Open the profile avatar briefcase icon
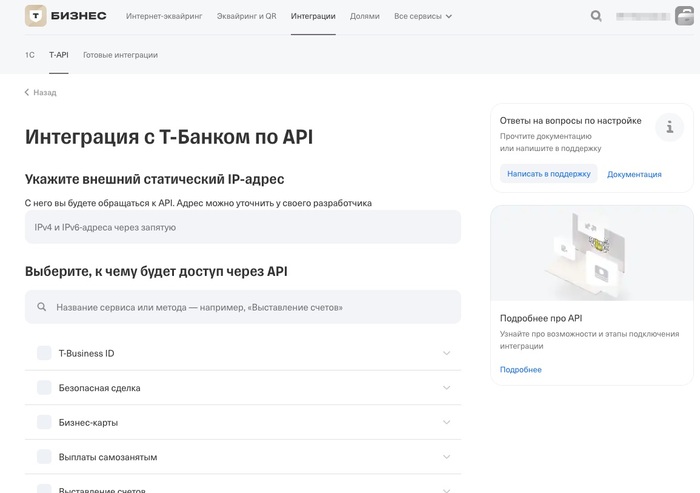700x493 pixels. (x=684, y=16)
